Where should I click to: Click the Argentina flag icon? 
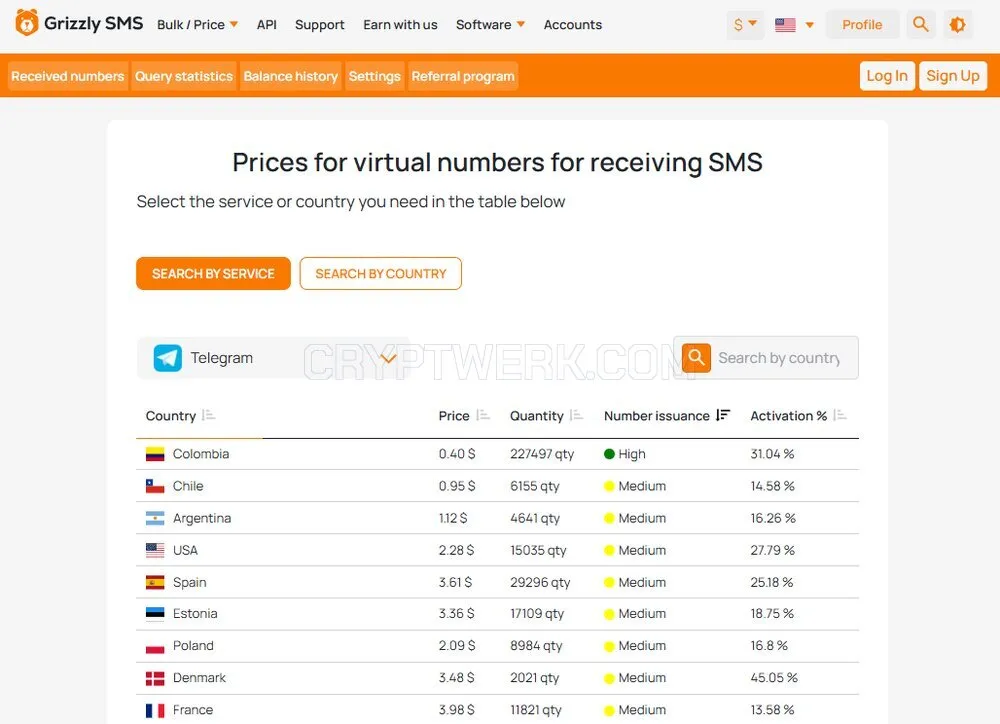(x=155, y=518)
